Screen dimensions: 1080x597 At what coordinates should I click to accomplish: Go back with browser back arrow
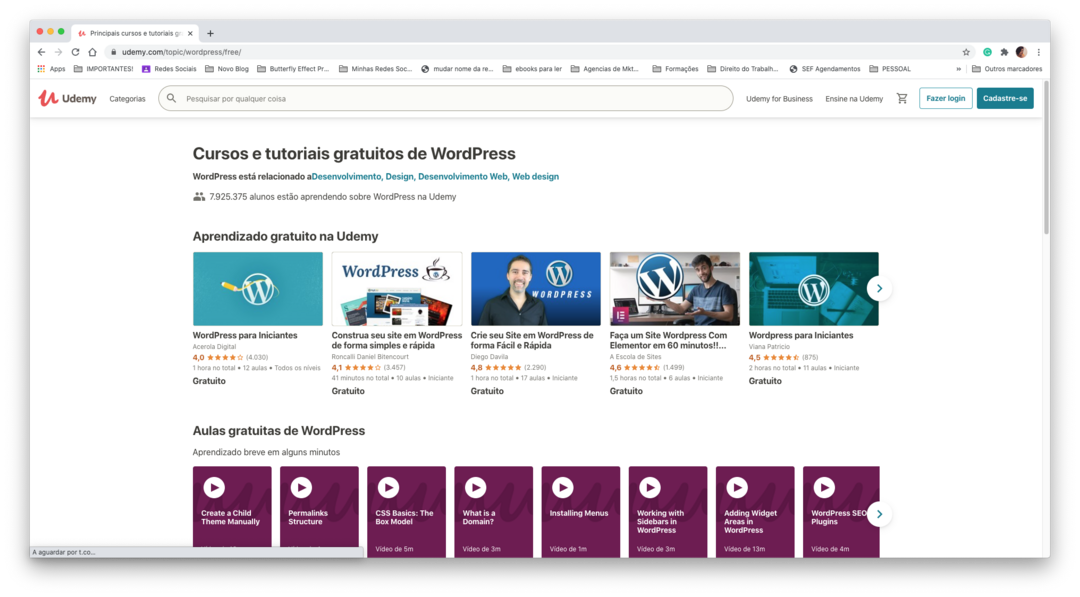(x=41, y=52)
